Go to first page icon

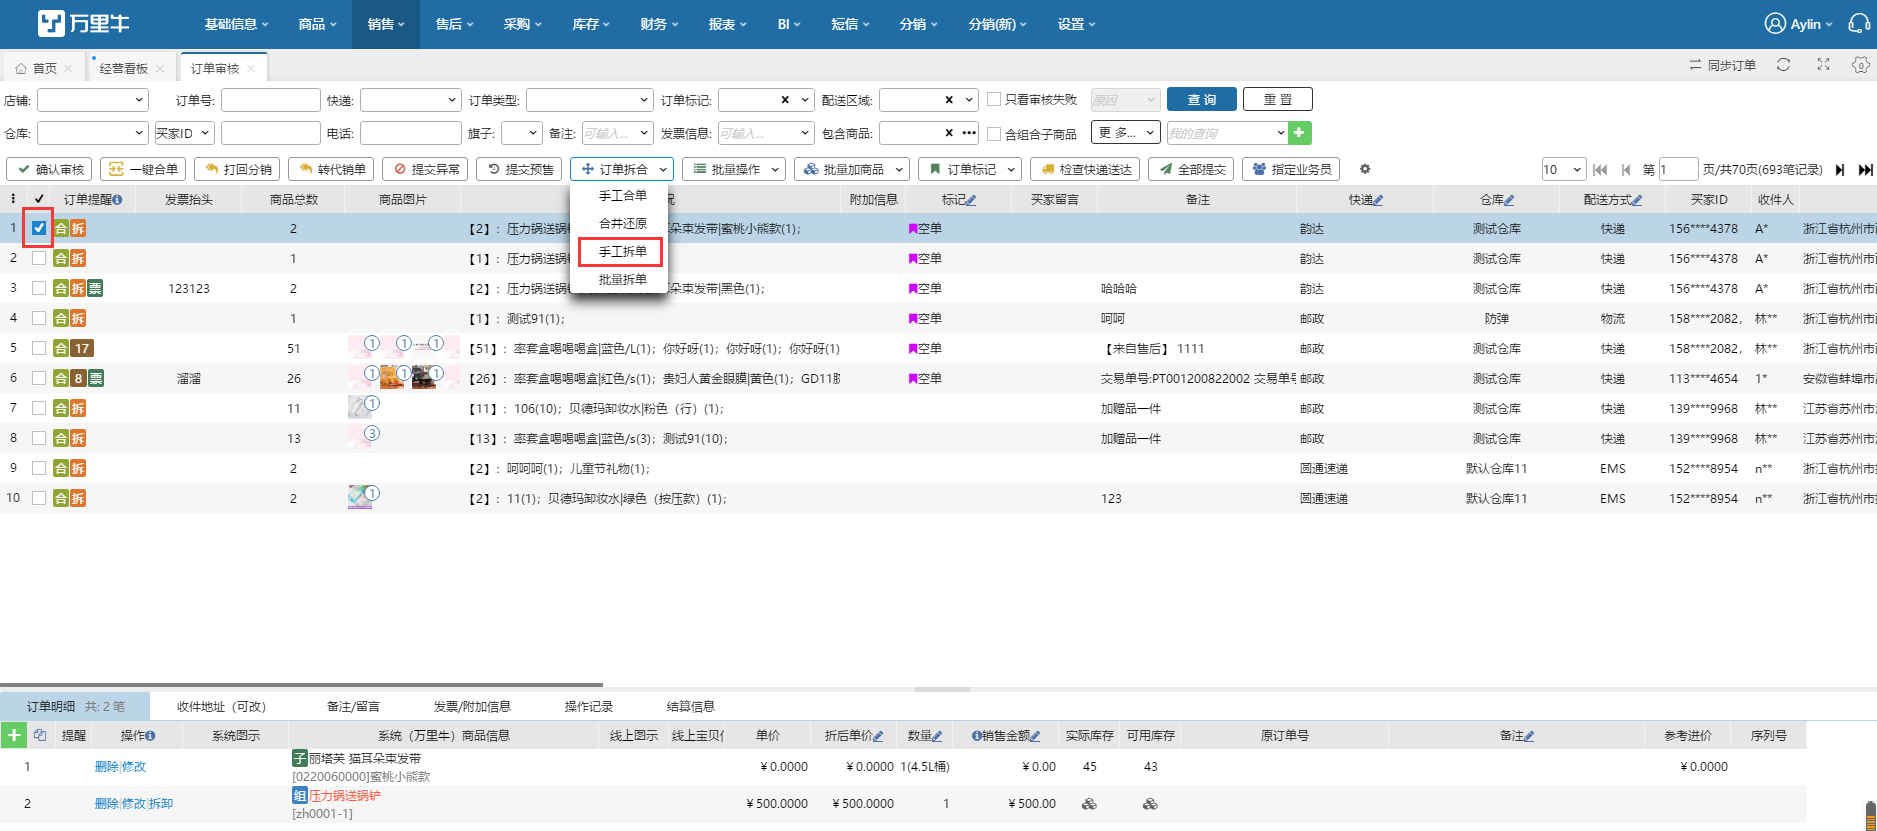point(1600,170)
